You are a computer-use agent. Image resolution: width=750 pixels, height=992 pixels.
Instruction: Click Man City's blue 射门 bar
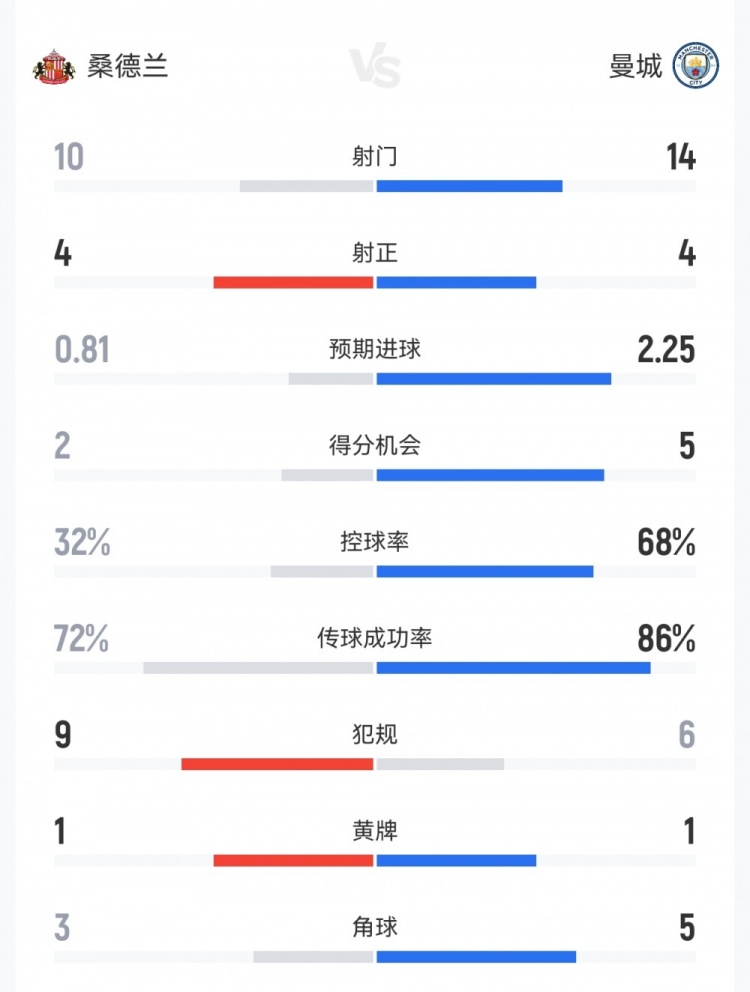[x=469, y=186]
